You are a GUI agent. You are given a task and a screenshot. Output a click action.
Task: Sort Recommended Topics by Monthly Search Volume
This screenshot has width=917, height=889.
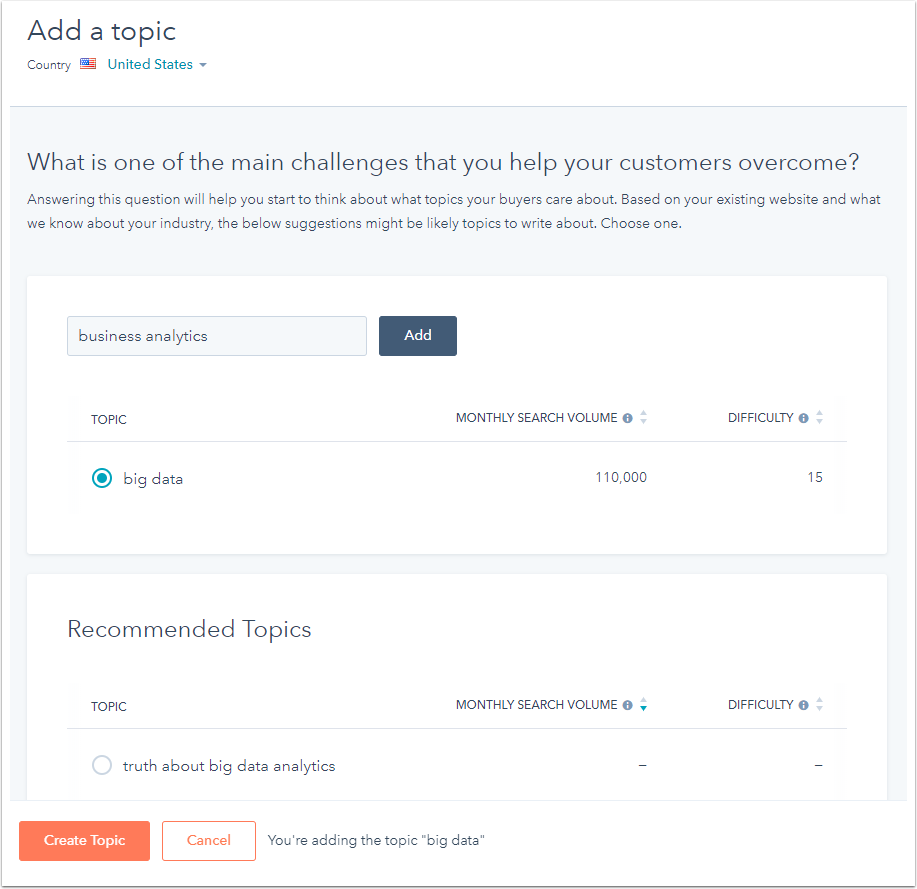click(x=644, y=705)
